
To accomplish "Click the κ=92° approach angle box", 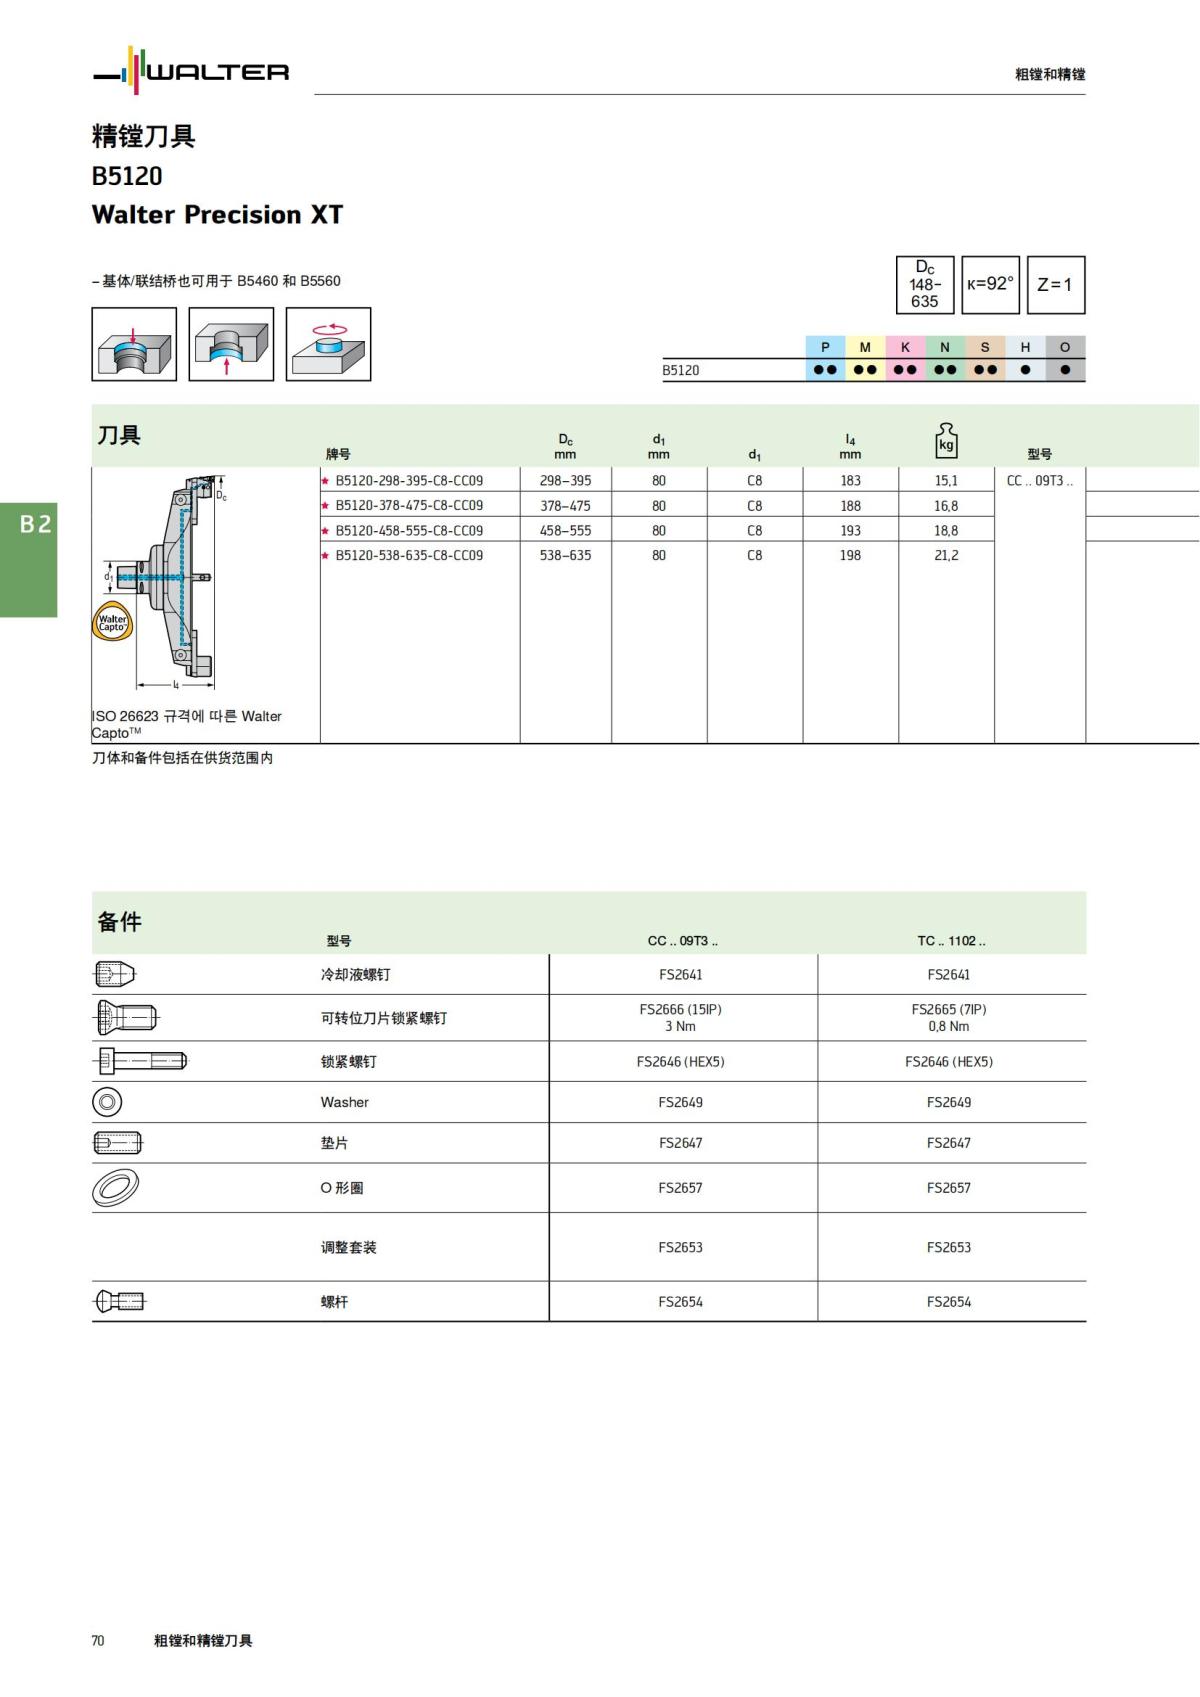I will click(x=990, y=285).
